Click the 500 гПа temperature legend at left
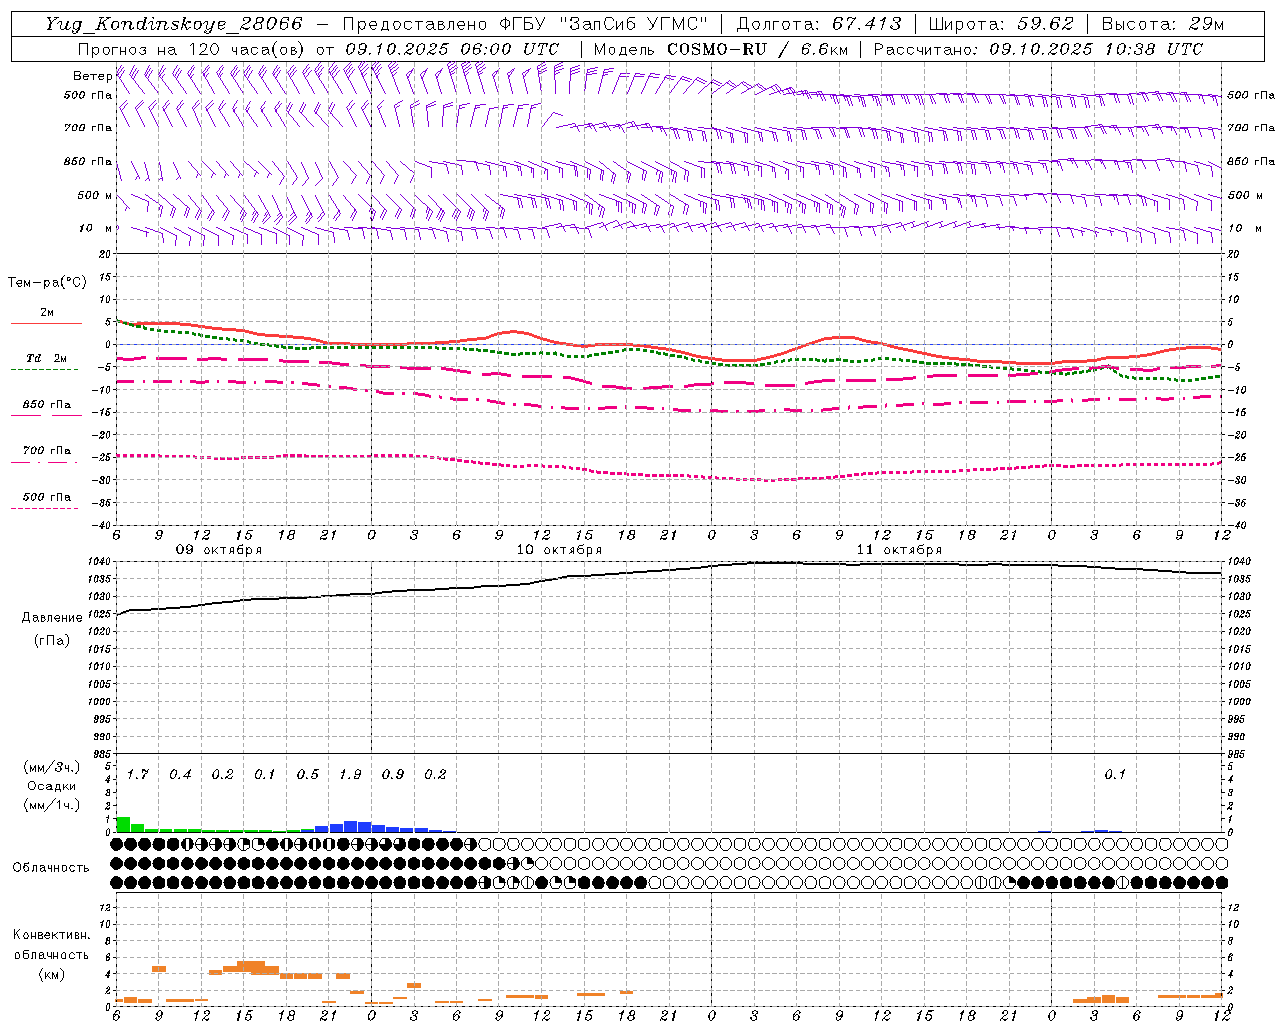Screen dimensions: 1280x1024 pos(46,497)
